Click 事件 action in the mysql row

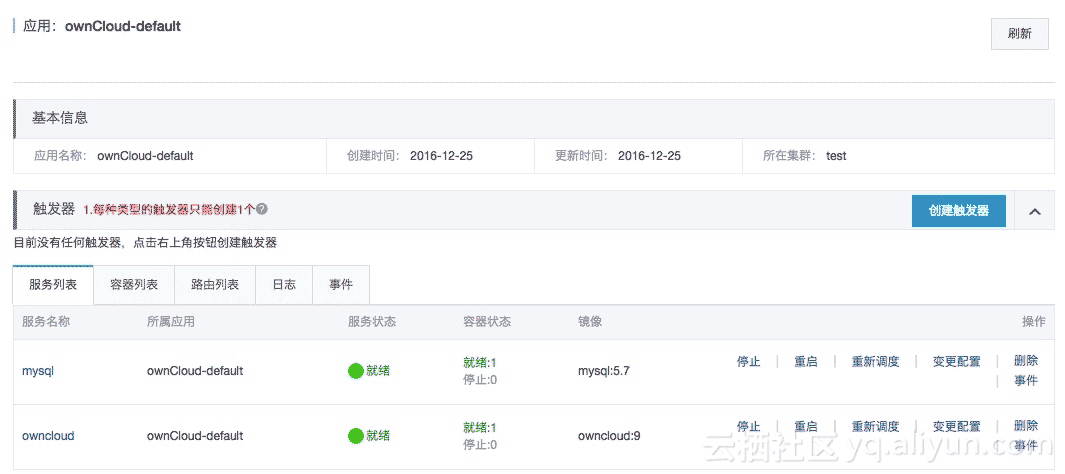click(1026, 380)
